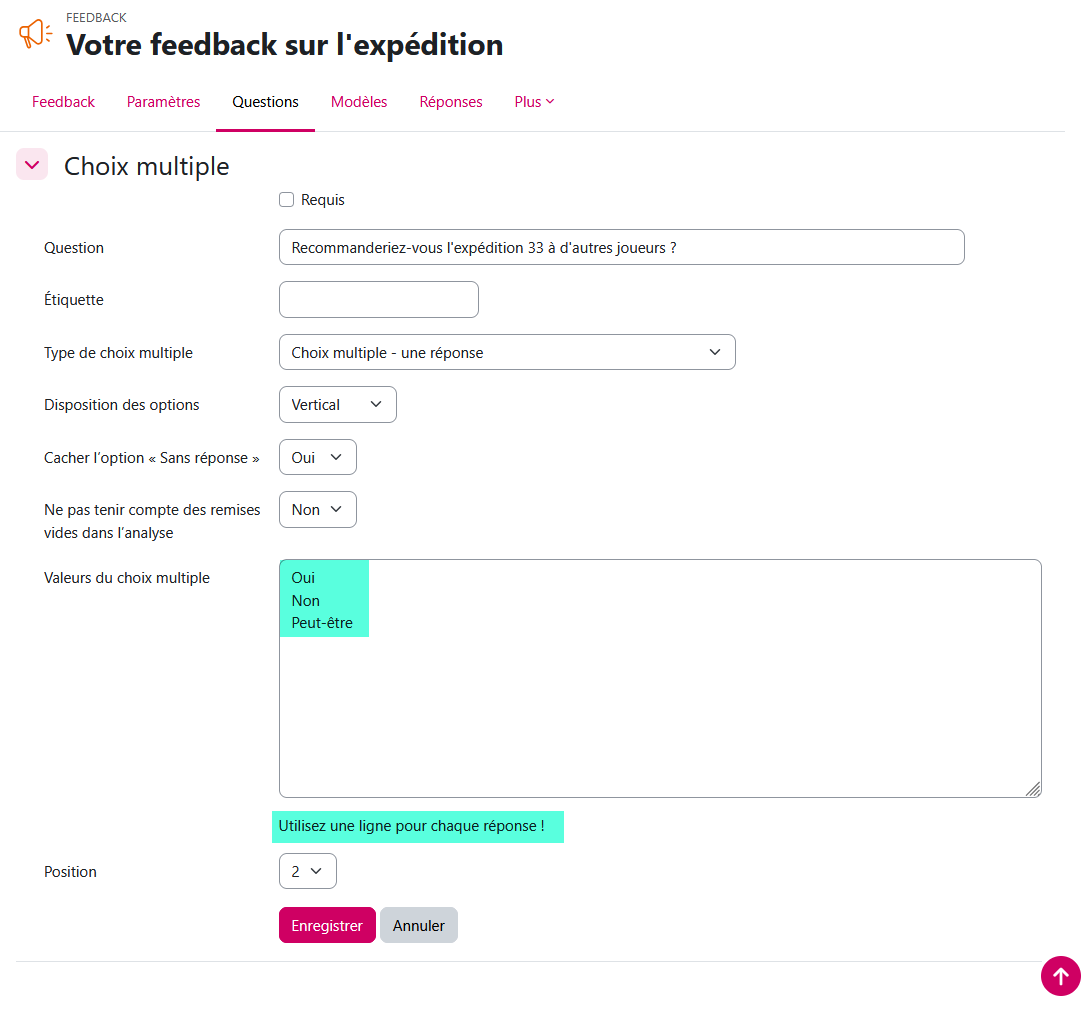Collapse the Choix multiple section chevron
1090x1012 pixels.
[32, 165]
